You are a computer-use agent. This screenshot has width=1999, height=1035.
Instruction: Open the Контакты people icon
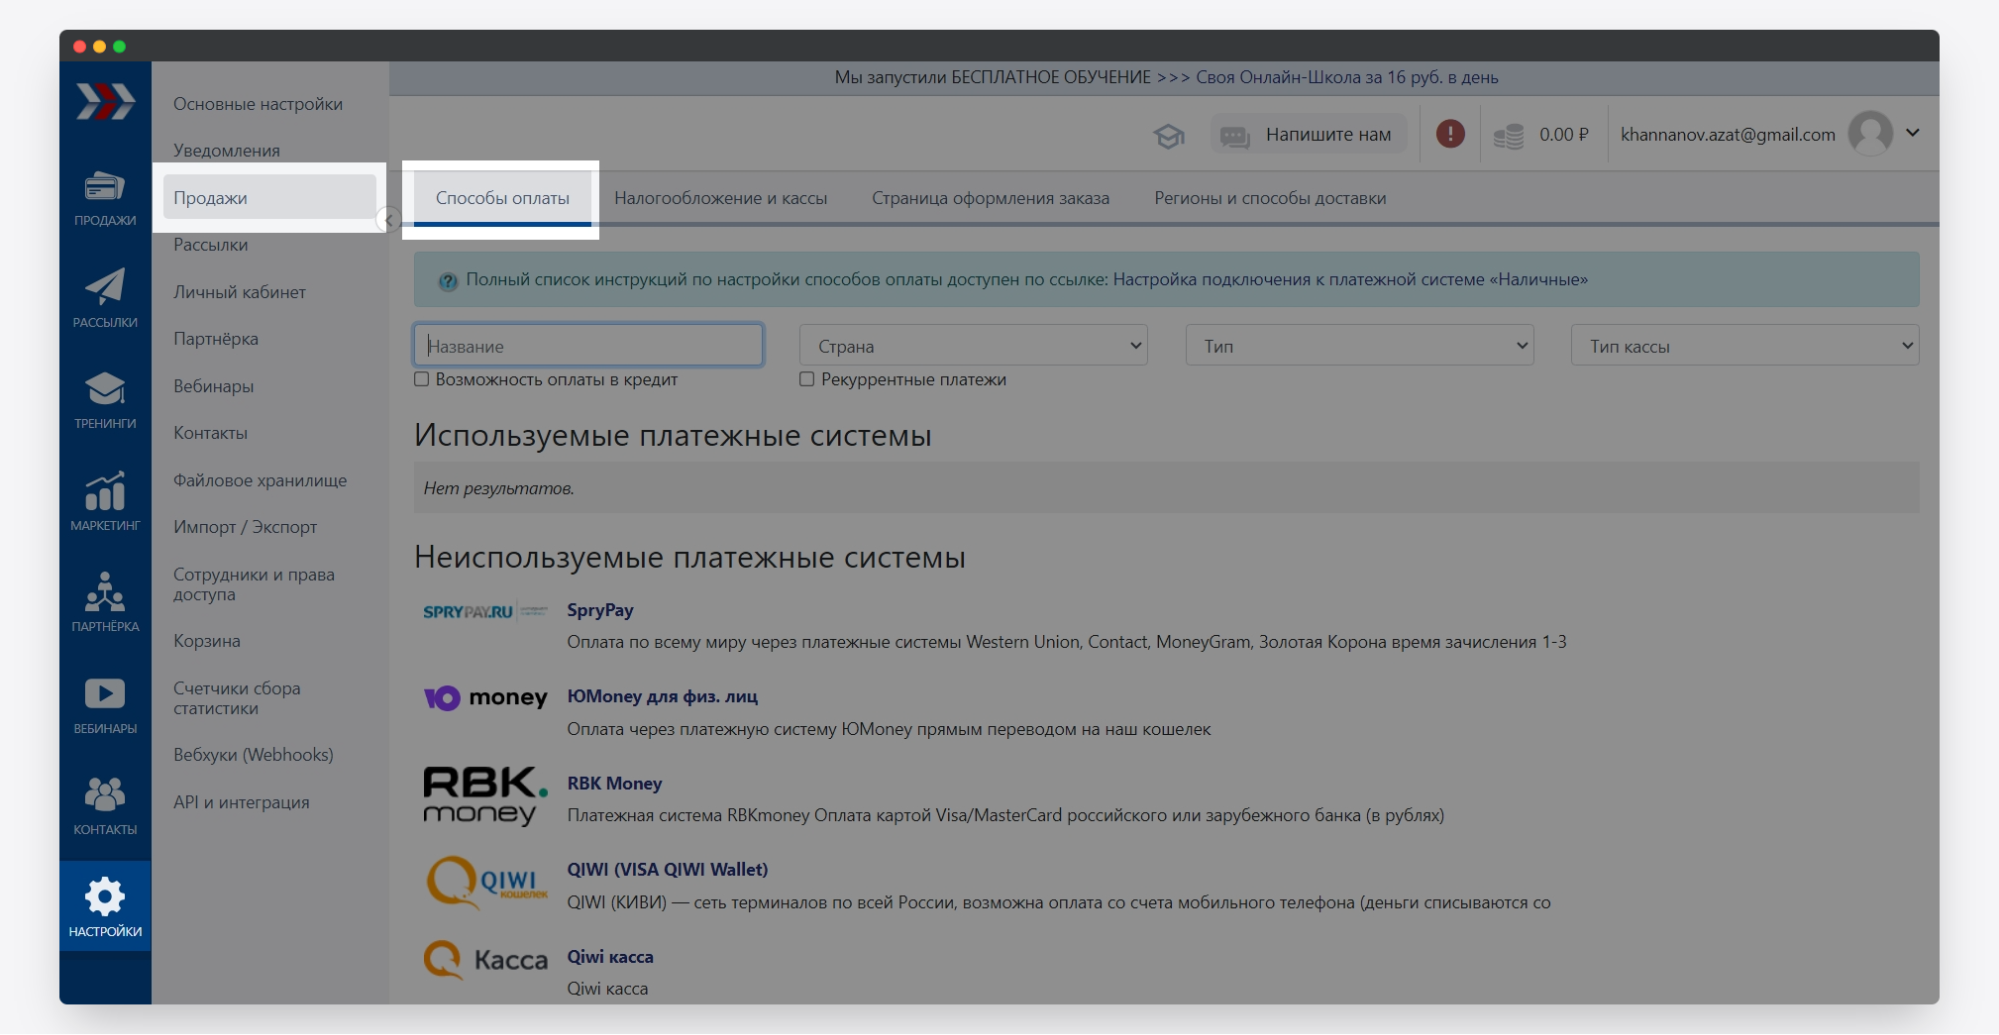[104, 795]
